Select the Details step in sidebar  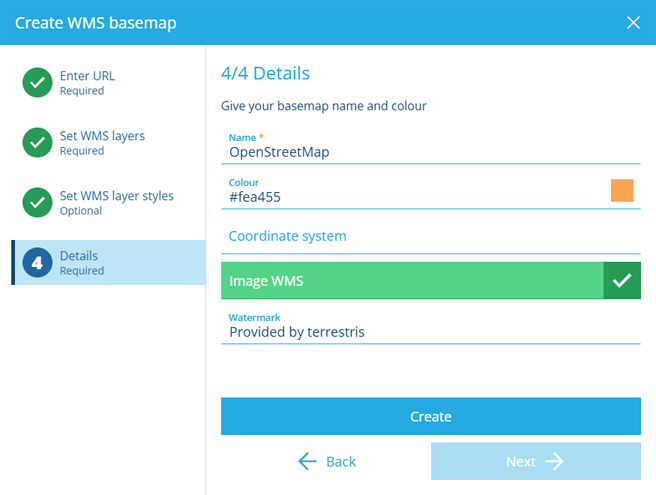coord(109,263)
